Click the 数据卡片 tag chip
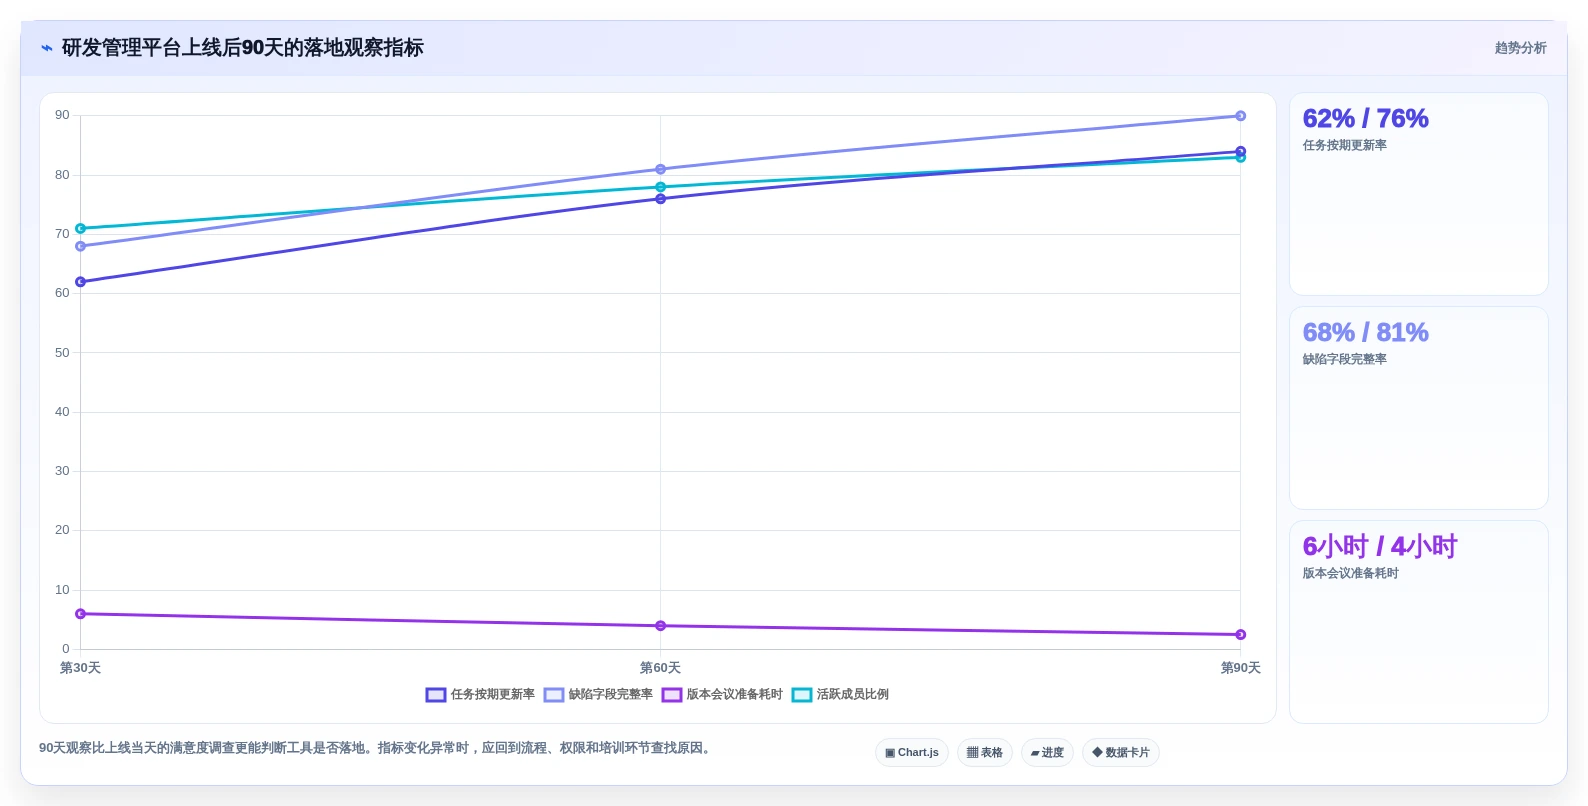This screenshot has width=1588, height=806. (x=1121, y=753)
